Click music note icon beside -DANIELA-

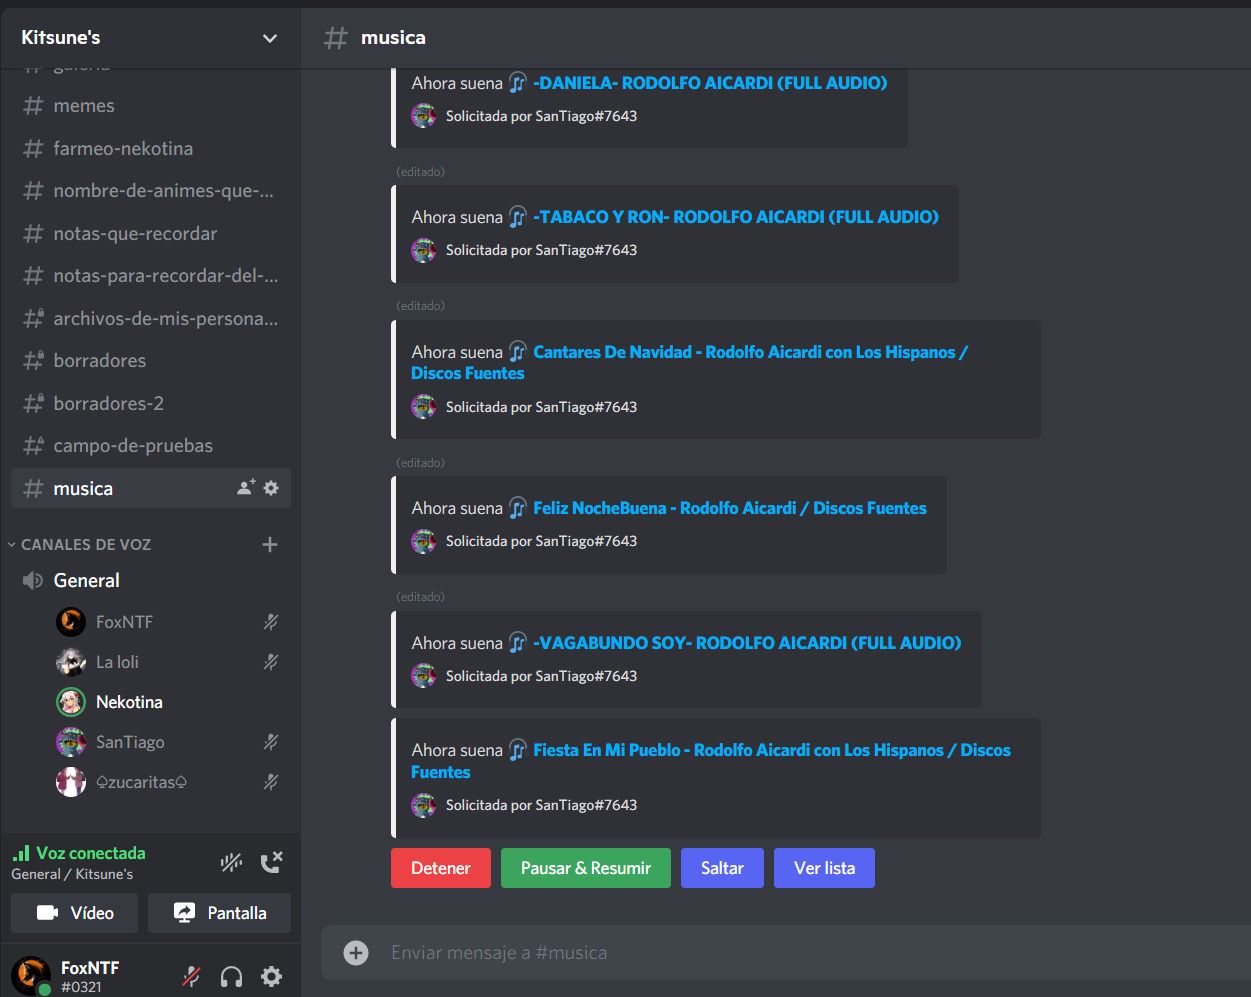pyautogui.click(x=518, y=83)
